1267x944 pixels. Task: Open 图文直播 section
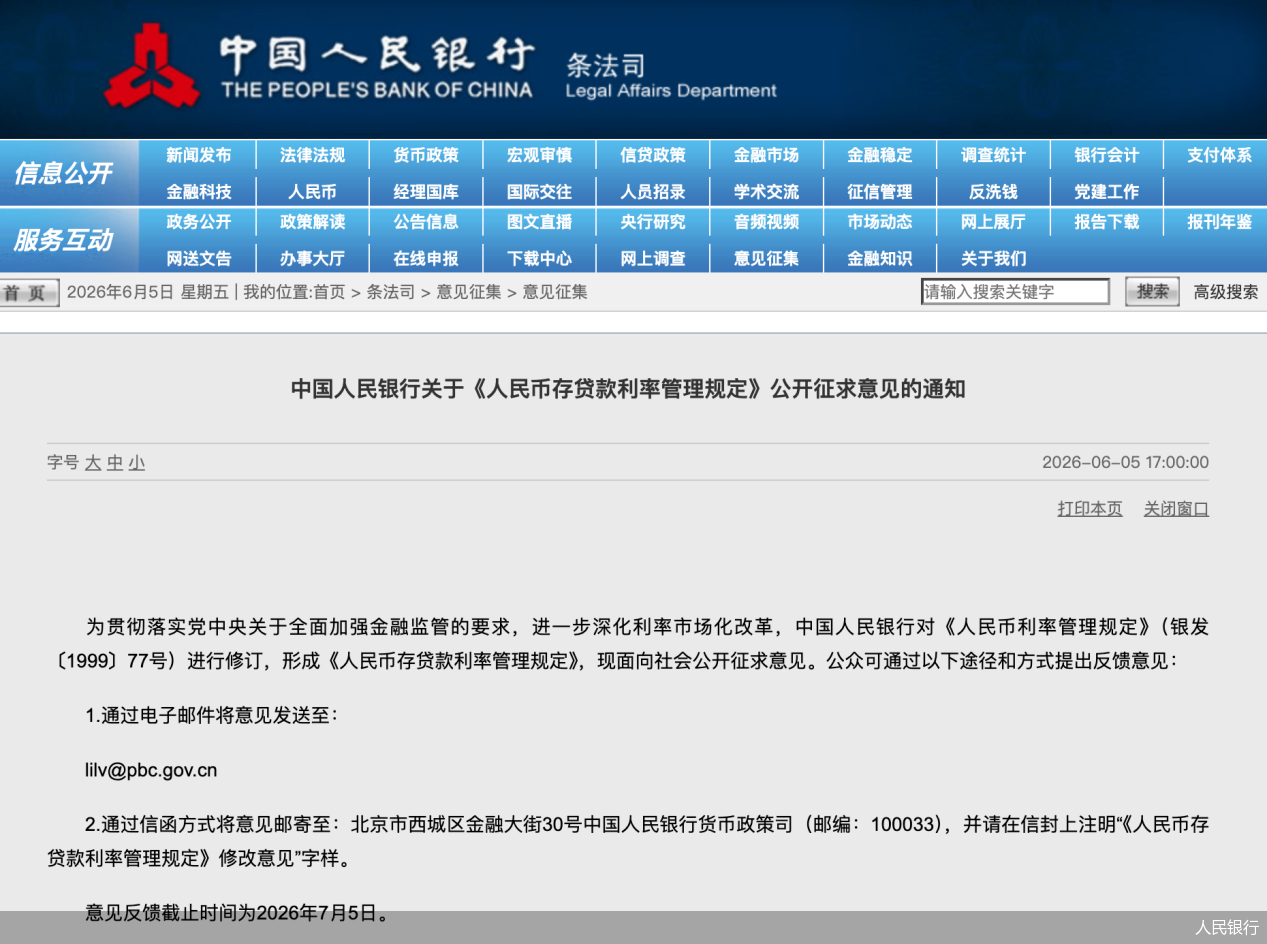539,222
